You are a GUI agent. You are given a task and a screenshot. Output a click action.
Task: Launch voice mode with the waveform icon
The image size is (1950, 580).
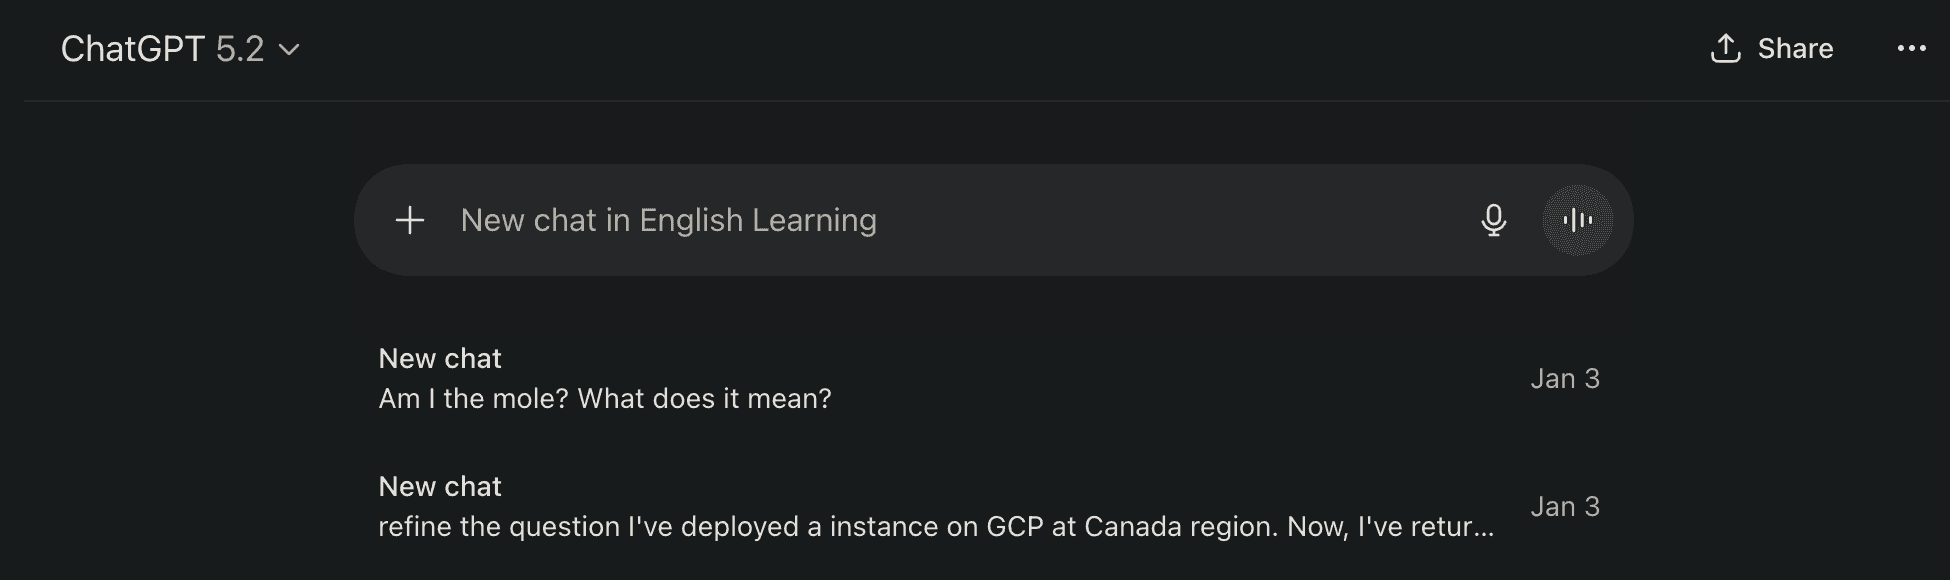coord(1577,220)
